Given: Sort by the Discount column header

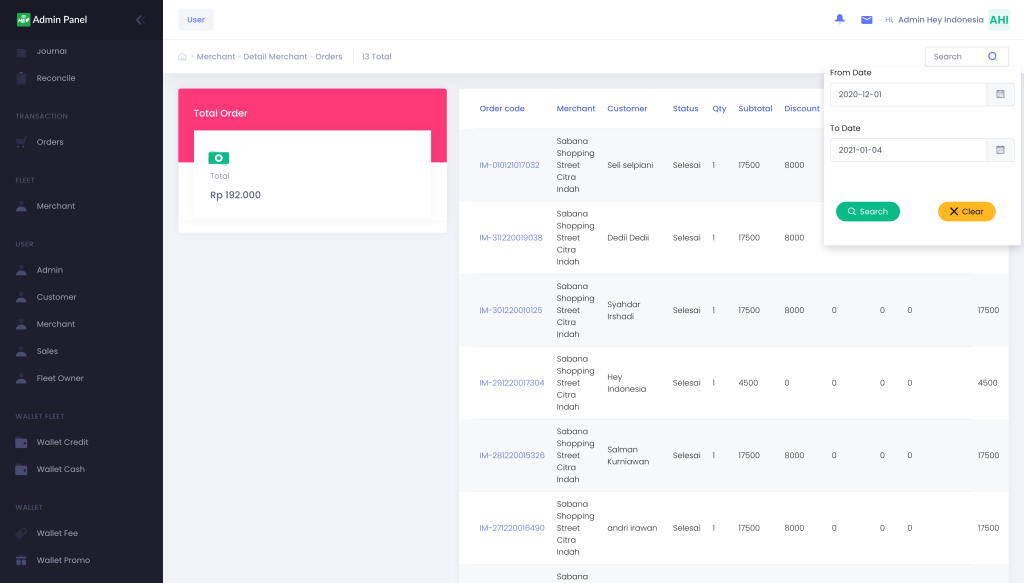Looking at the screenshot, I should tap(802, 109).
